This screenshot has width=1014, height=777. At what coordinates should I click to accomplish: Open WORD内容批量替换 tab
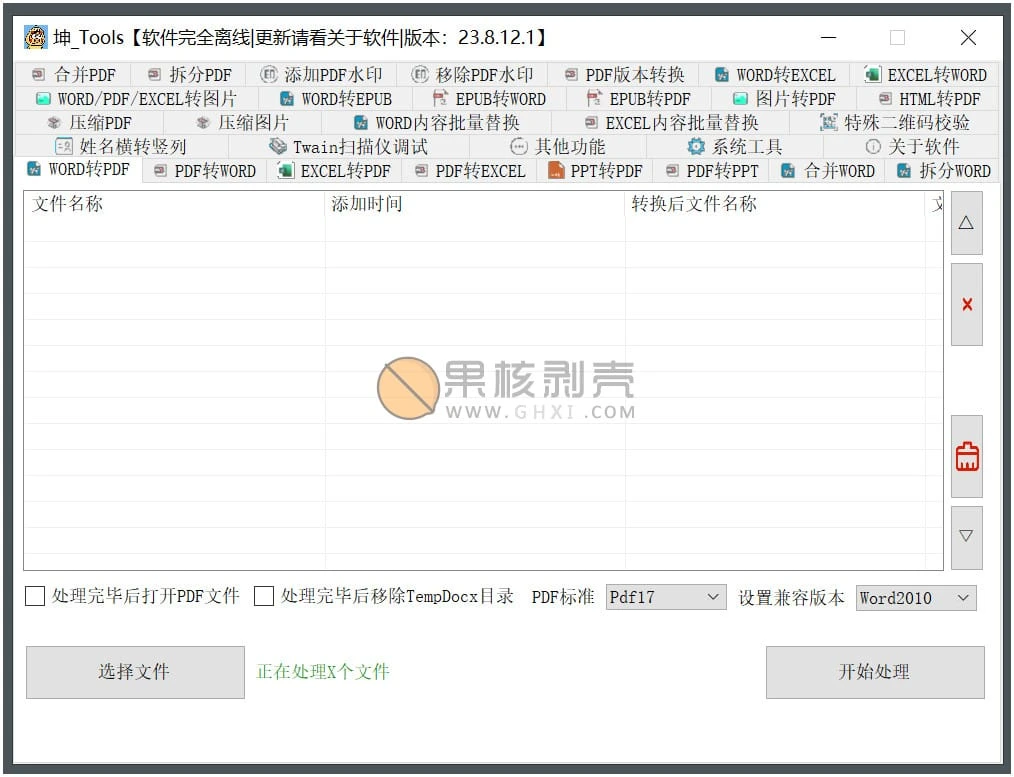(437, 123)
